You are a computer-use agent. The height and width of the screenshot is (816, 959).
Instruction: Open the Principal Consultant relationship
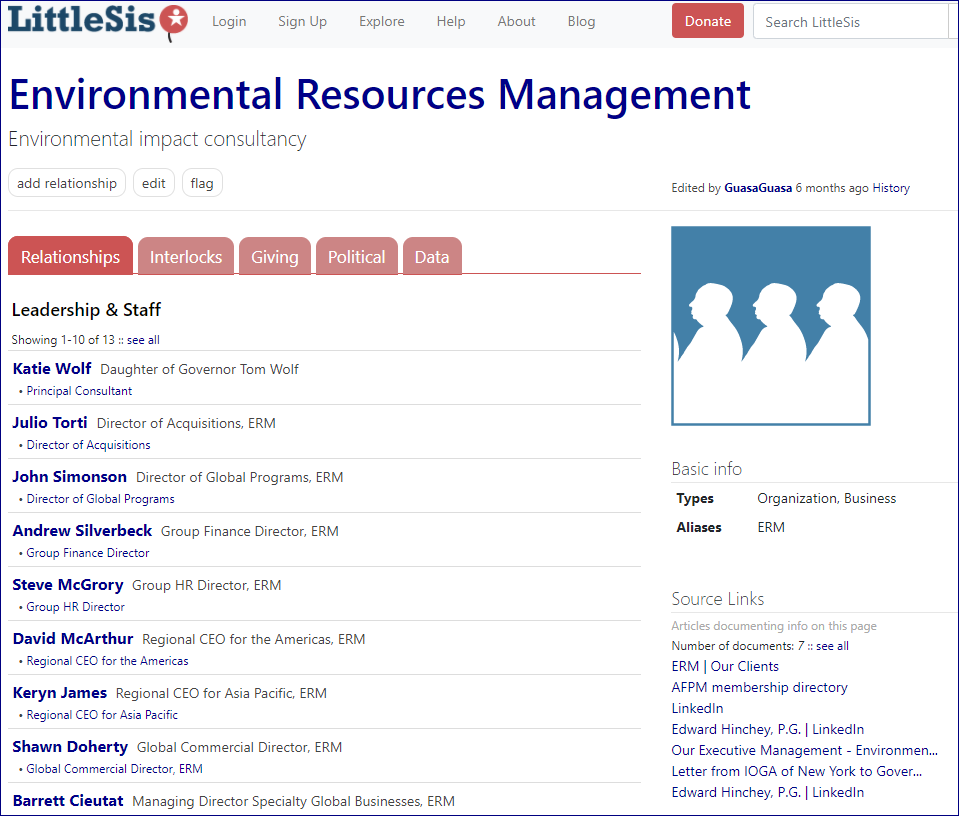click(79, 391)
